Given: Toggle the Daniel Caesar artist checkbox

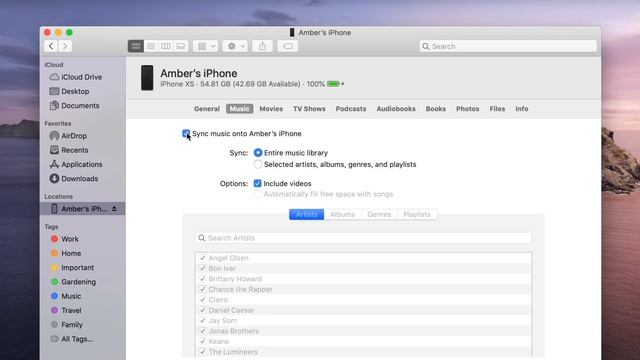Looking at the screenshot, I should pos(202,310).
